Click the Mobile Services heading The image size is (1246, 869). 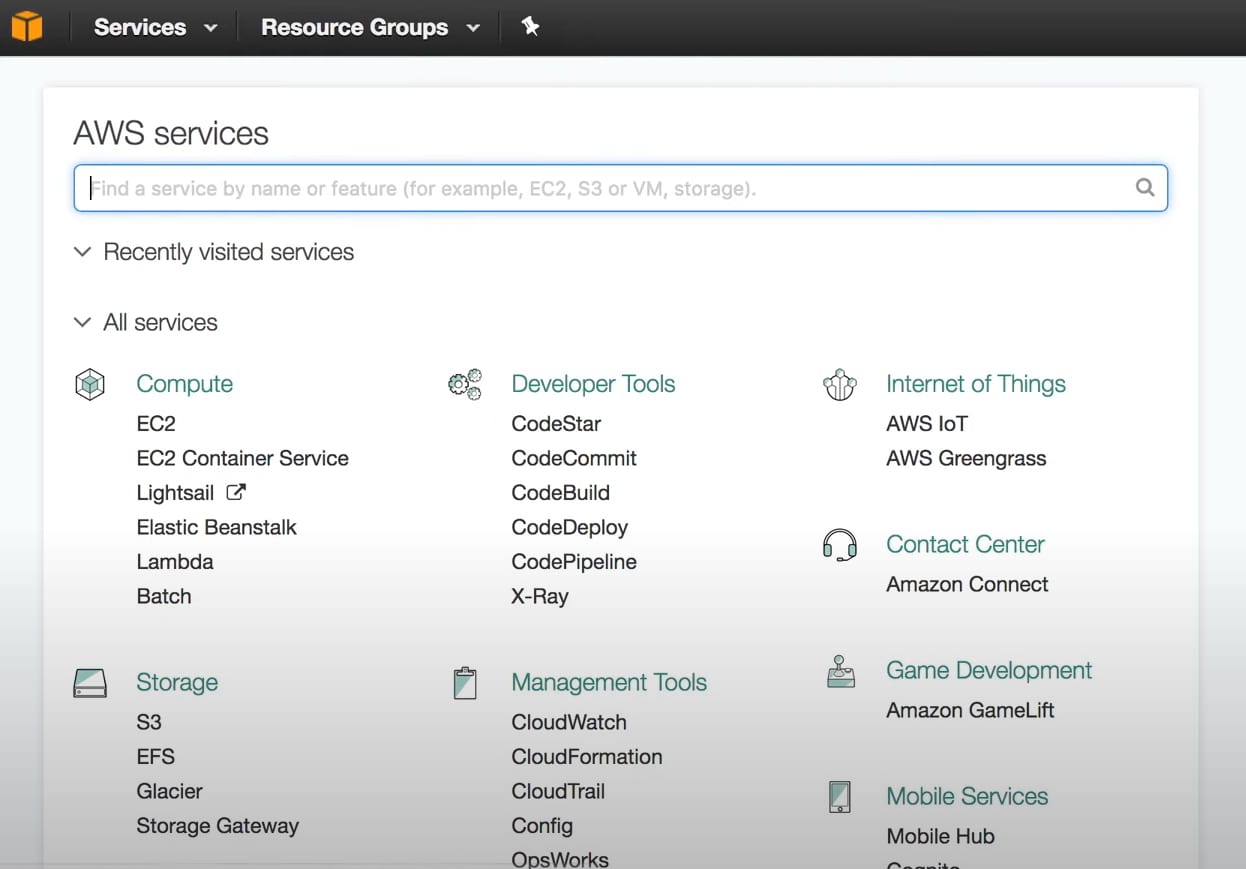(x=967, y=796)
